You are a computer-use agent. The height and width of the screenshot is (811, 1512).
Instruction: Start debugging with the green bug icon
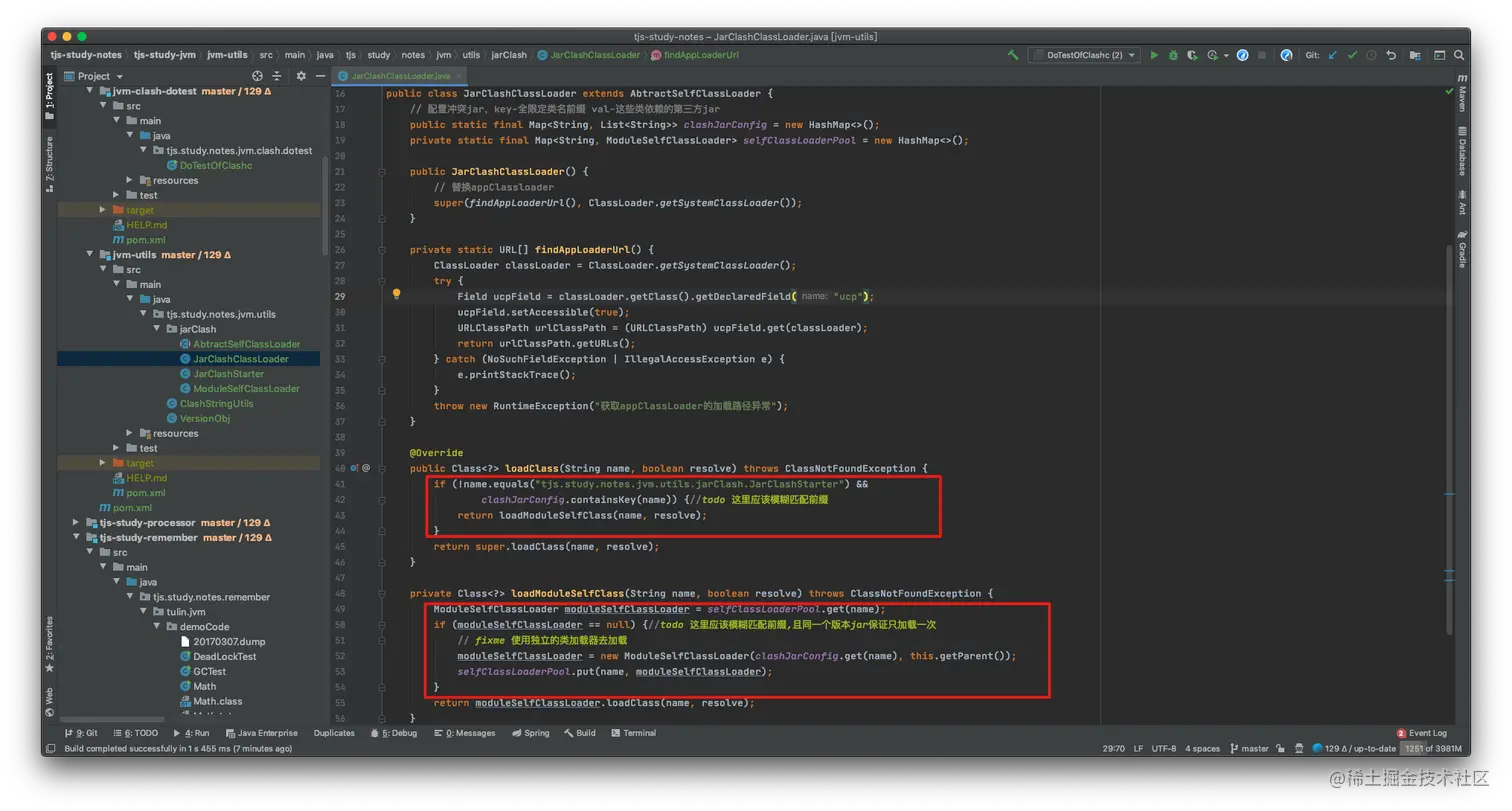[1173, 55]
